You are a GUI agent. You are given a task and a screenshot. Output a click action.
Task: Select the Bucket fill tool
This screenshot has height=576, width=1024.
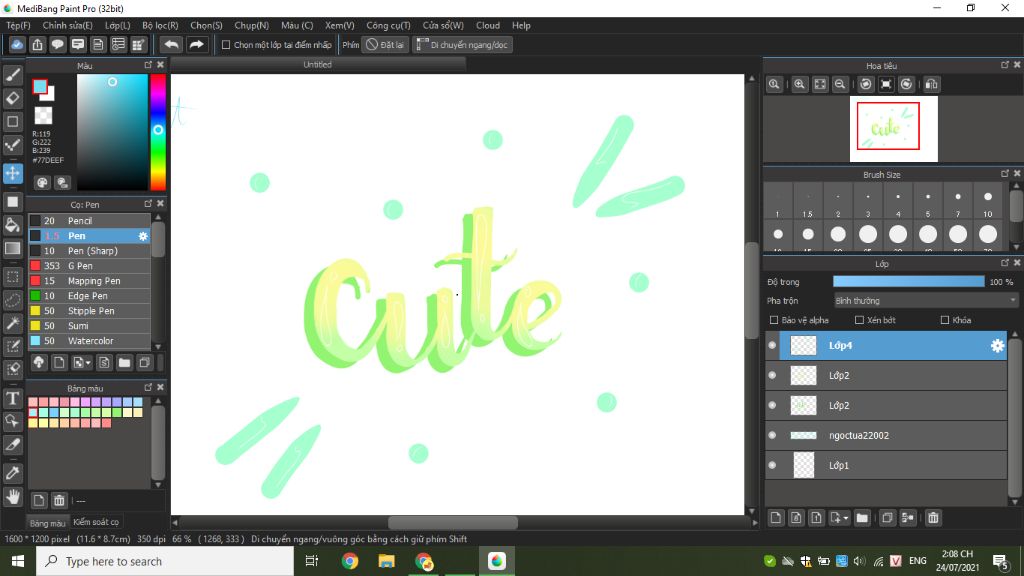point(12,225)
